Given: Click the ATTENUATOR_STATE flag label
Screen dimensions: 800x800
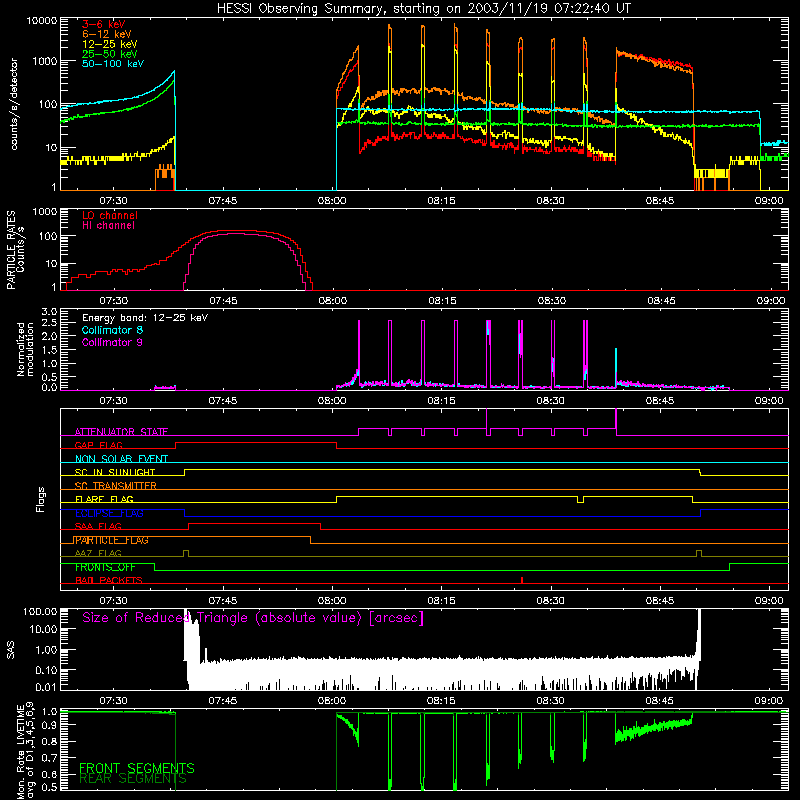Looking at the screenshot, I should 121,432.
